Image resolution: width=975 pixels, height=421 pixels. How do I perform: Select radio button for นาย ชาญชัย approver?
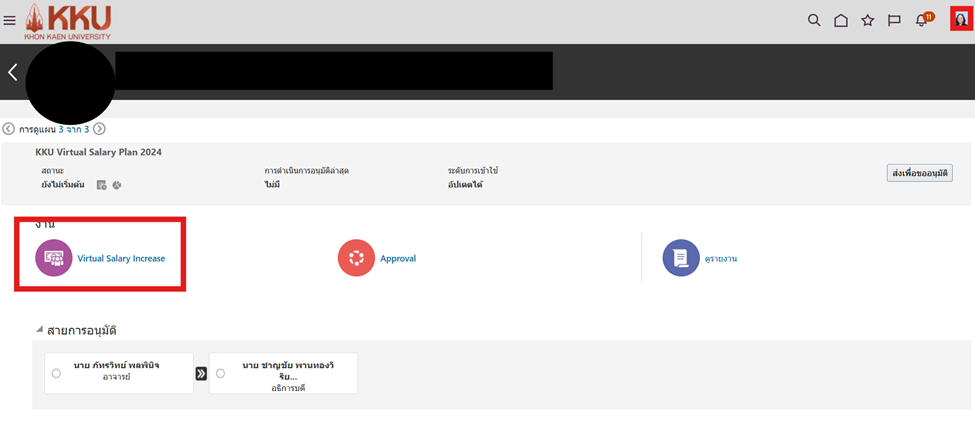(220, 373)
